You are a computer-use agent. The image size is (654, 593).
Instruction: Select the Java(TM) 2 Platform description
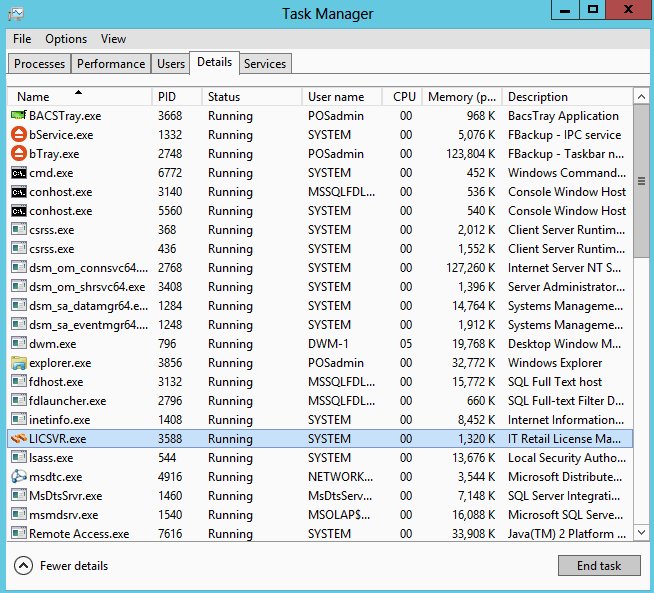coord(567,533)
